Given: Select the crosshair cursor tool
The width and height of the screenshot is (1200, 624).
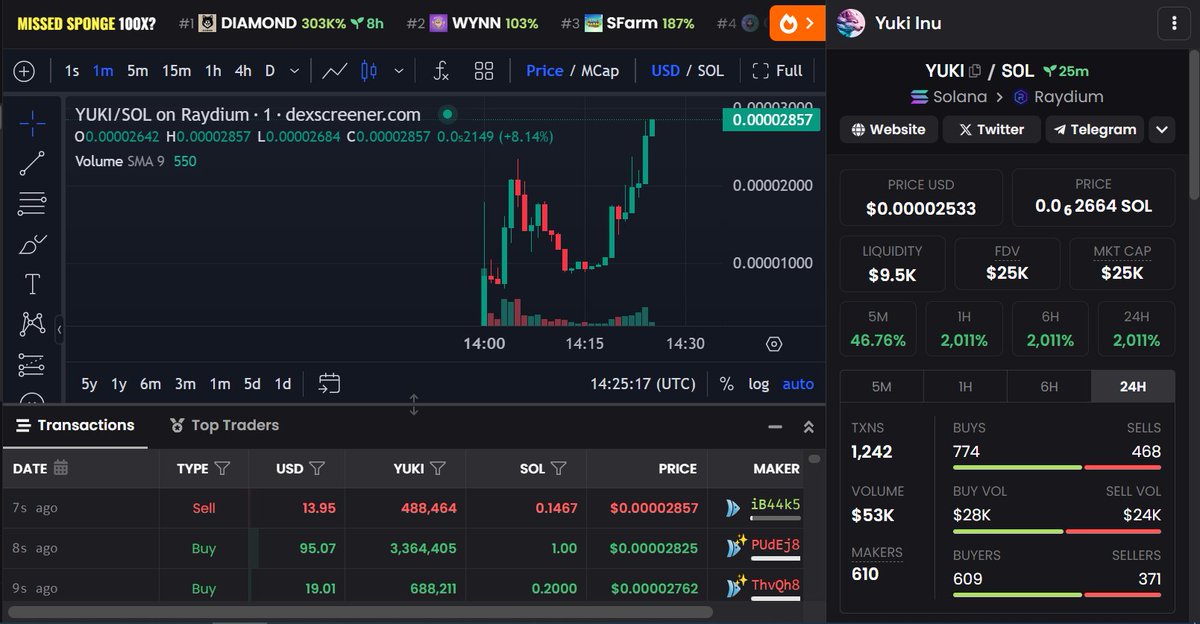Looking at the screenshot, I should [32, 123].
